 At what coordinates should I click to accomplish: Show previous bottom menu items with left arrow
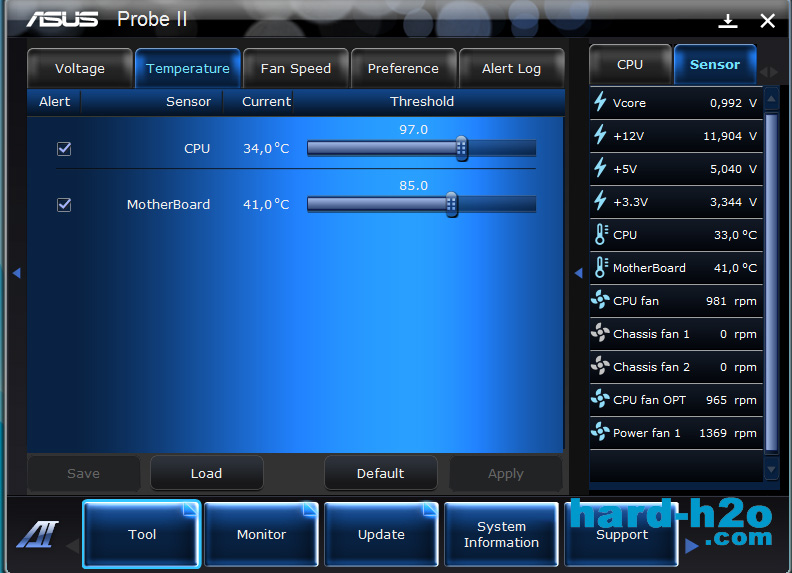pyautogui.click(x=73, y=546)
